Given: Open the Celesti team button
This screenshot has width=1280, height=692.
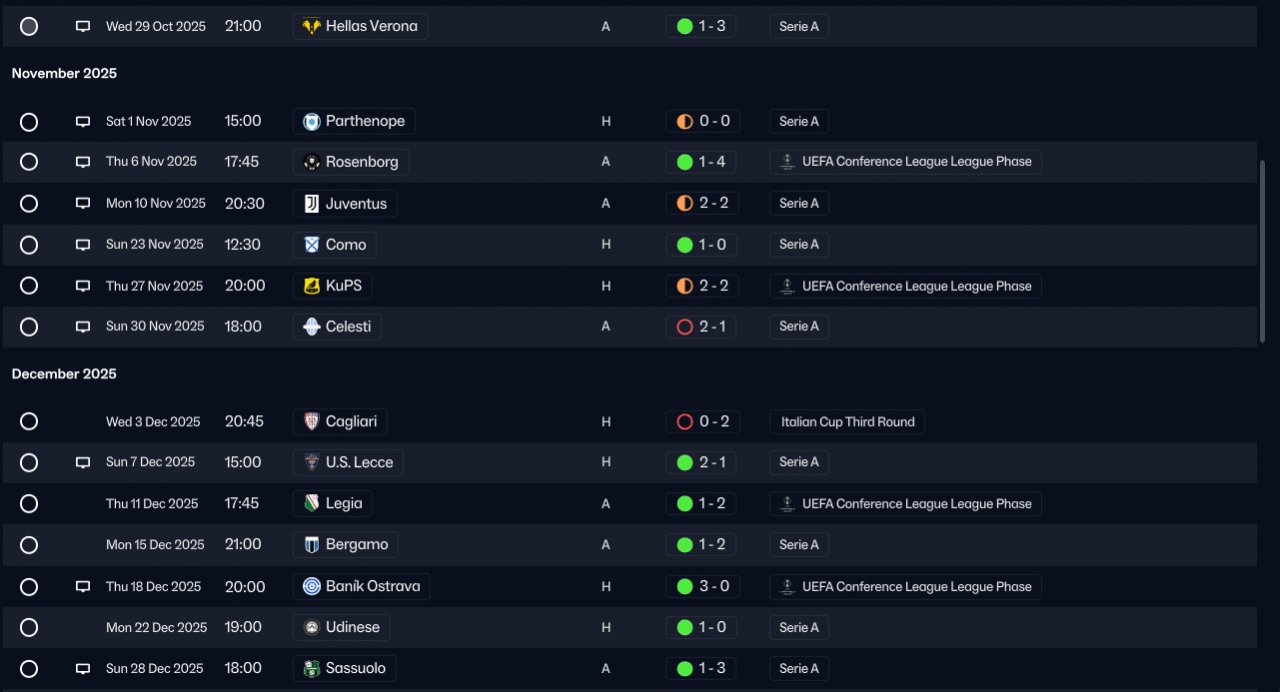Looking at the screenshot, I should (337, 327).
